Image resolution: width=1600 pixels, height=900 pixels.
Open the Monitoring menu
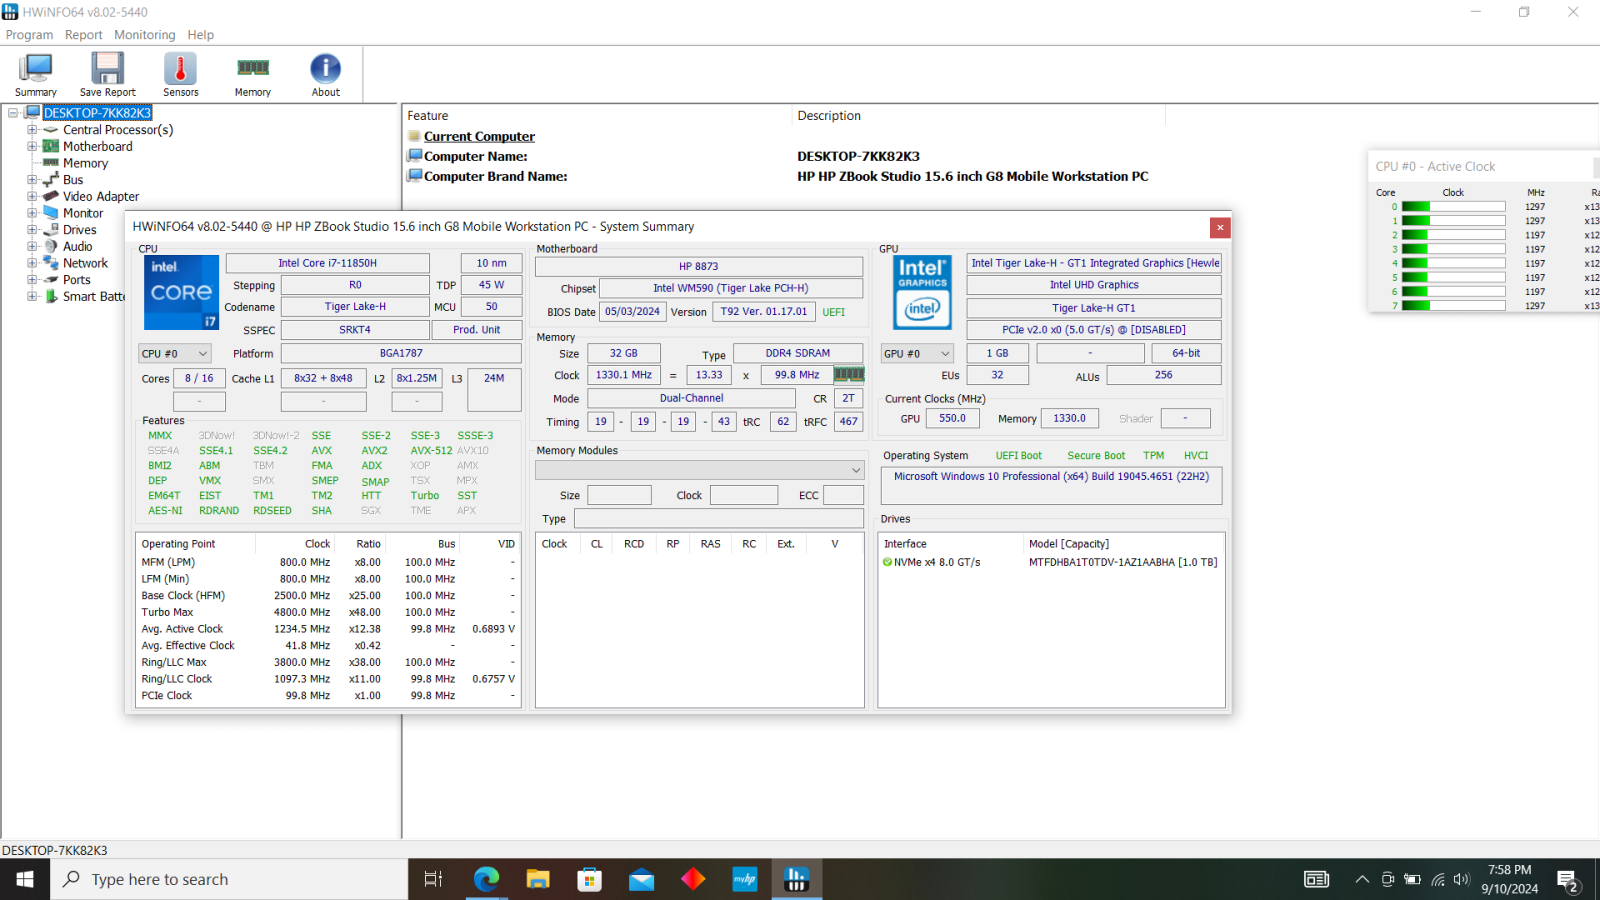[x=144, y=35]
